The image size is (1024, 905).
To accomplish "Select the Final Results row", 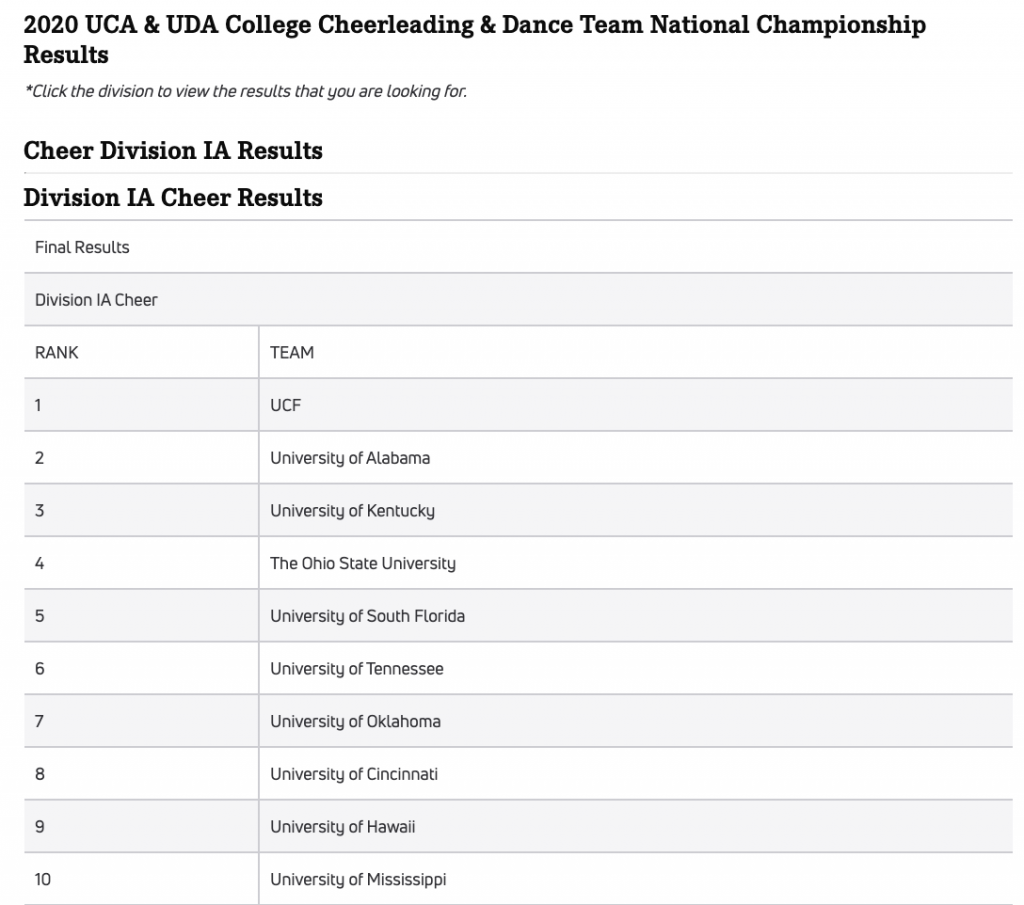I will [x=518, y=247].
